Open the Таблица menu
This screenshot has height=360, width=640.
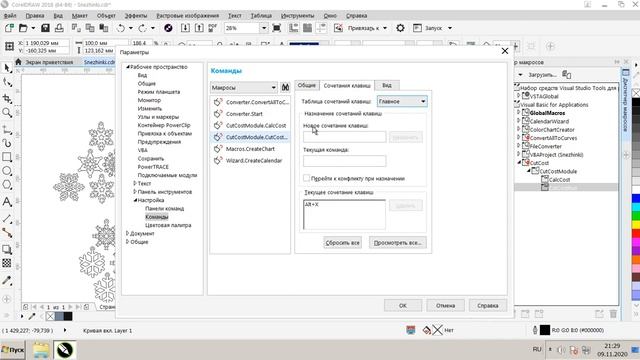[261, 16]
